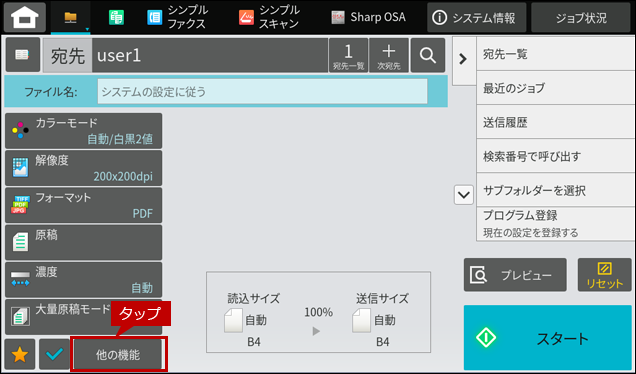The width and height of the screenshot is (636, 374).
Task: Launch Sharp OSA
Action: coord(368,17)
